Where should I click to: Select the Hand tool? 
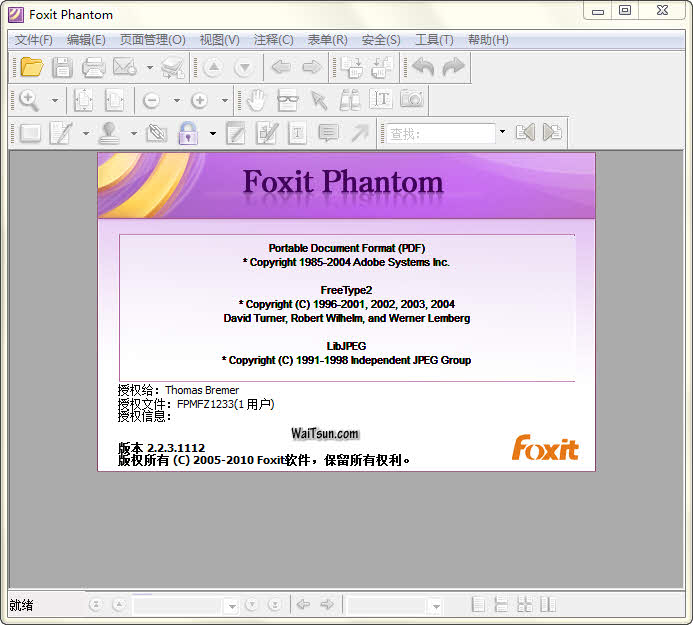(x=257, y=100)
